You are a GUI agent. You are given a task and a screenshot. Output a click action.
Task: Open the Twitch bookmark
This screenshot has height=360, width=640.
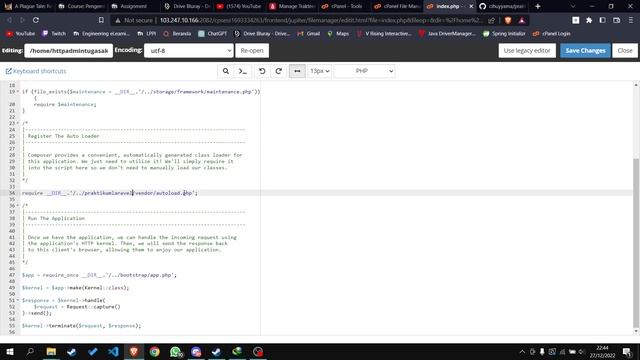click(x=54, y=33)
